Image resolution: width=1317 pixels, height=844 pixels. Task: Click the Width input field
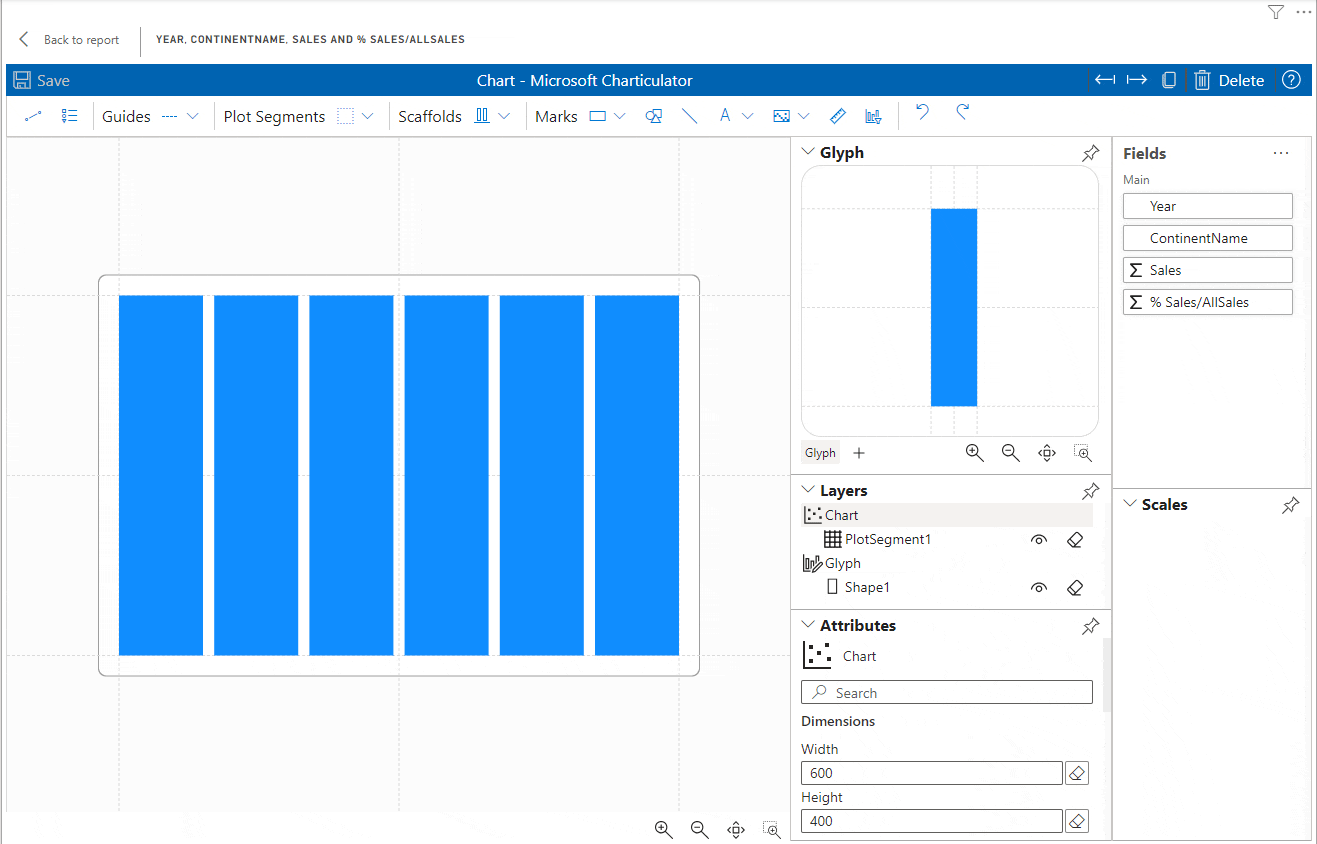pos(931,772)
